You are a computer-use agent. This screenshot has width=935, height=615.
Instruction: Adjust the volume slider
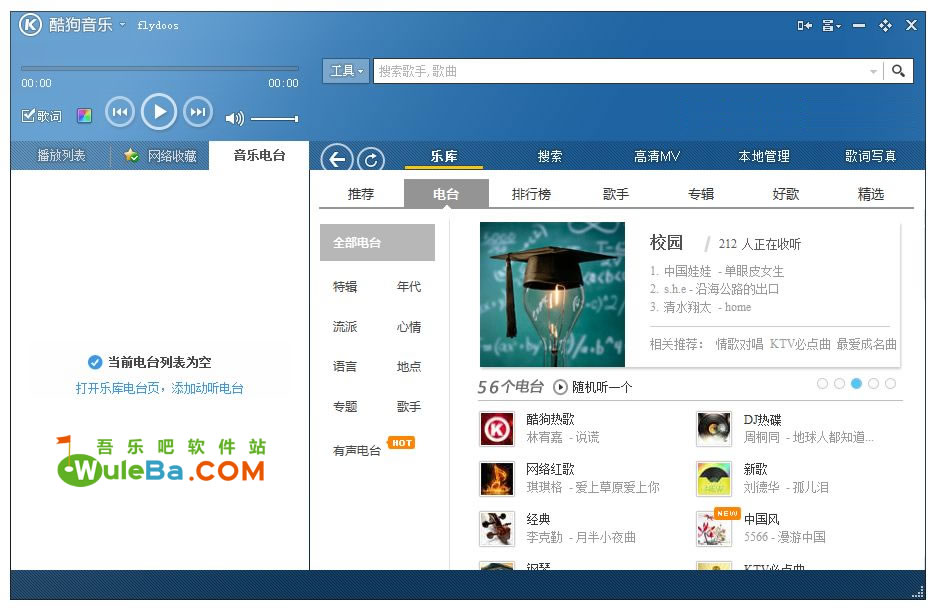click(274, 119)
